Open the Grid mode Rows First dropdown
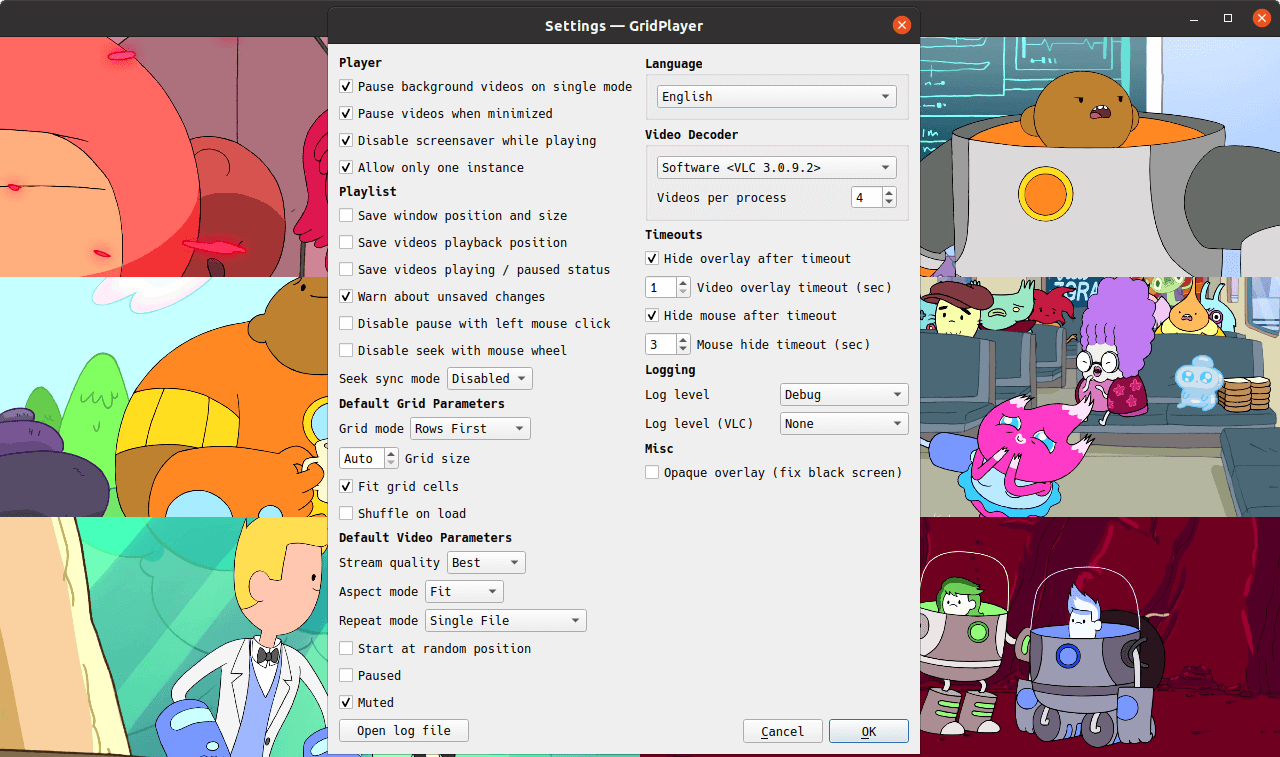The width and height of the screenshot is (1280, 757). coord(470,429)
